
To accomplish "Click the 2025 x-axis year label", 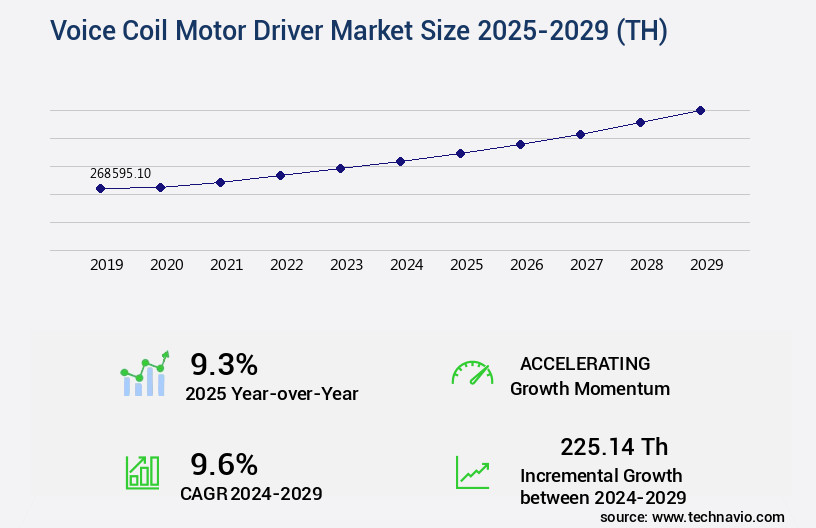I will 466,265.
